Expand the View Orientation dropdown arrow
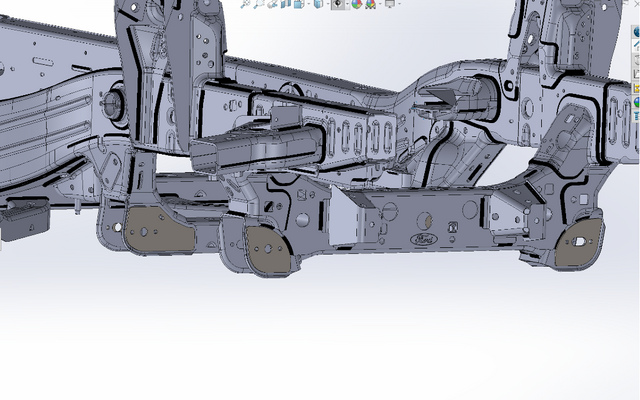The image size is (640, 400). [308, 4]
